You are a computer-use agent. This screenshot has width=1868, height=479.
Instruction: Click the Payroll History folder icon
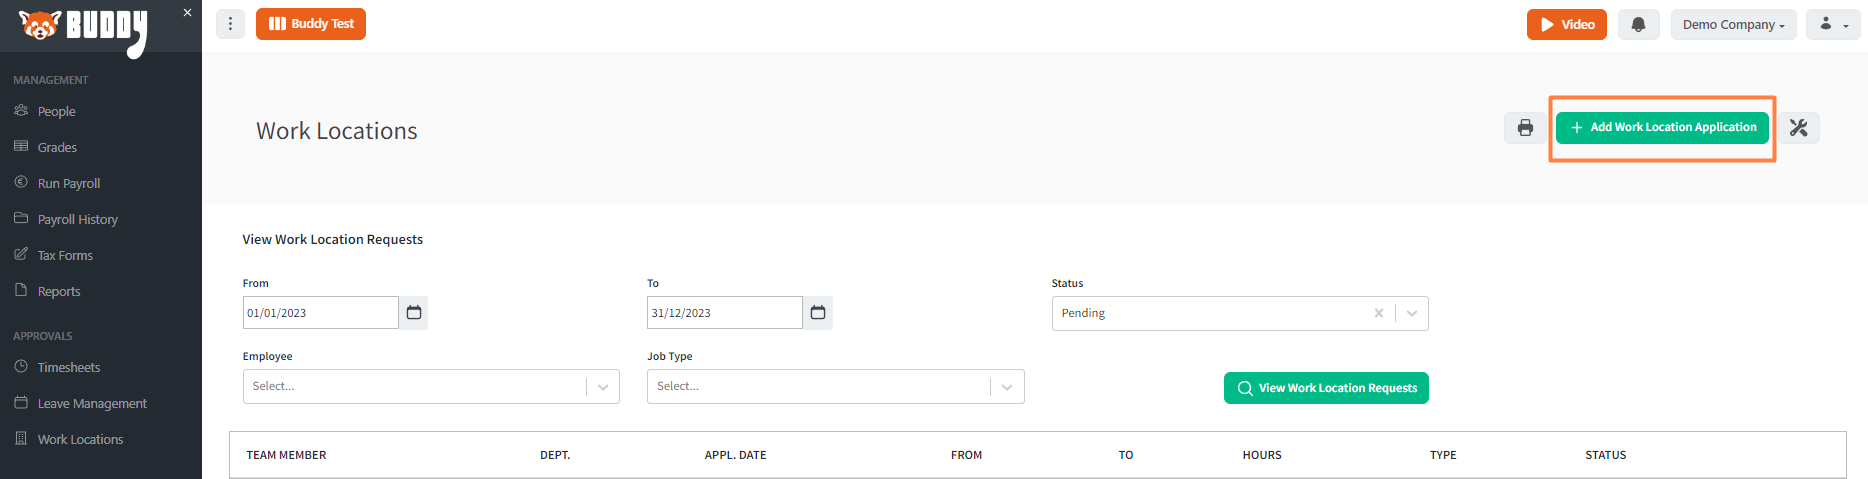pyautogui.click(x=21, y=218)
